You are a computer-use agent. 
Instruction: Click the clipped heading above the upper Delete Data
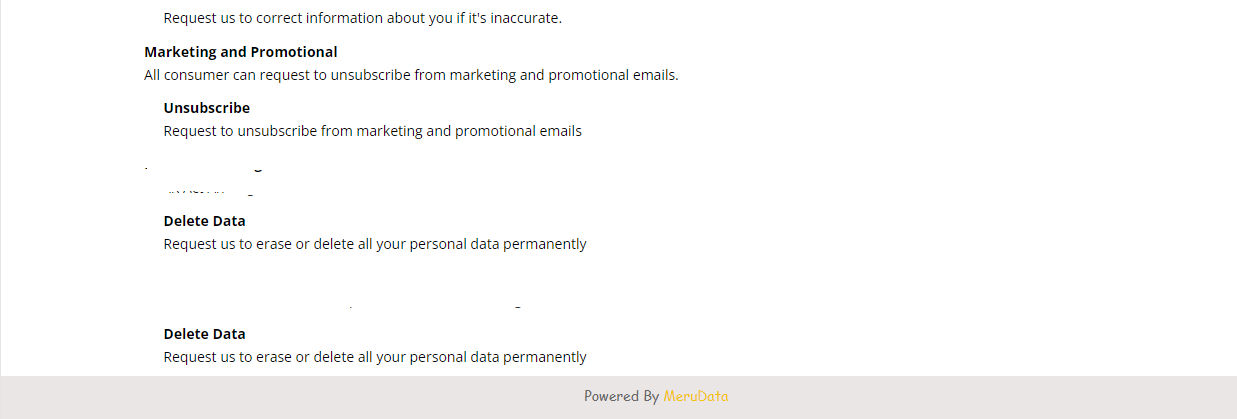tap(204, 168)
